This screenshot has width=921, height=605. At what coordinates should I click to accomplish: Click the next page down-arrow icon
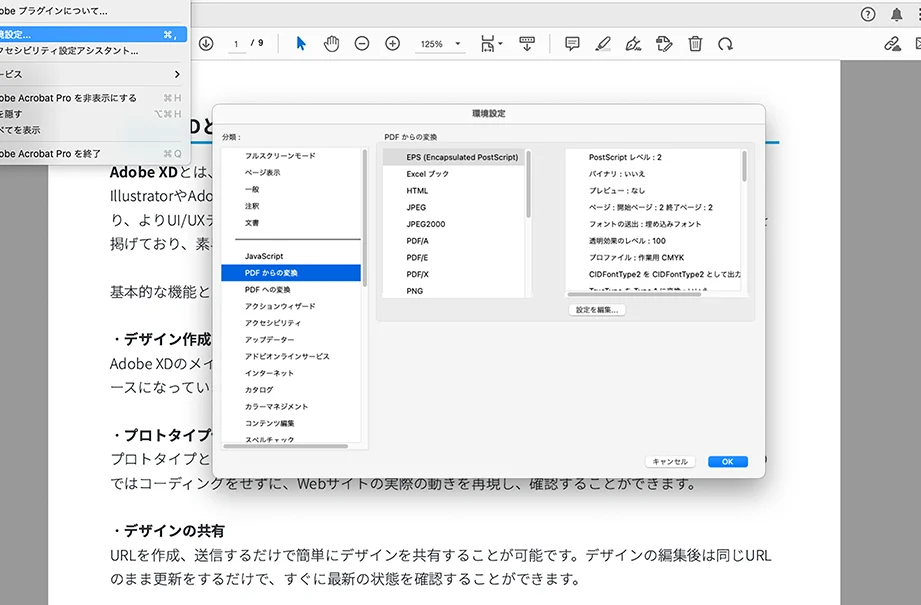[206, 43]
